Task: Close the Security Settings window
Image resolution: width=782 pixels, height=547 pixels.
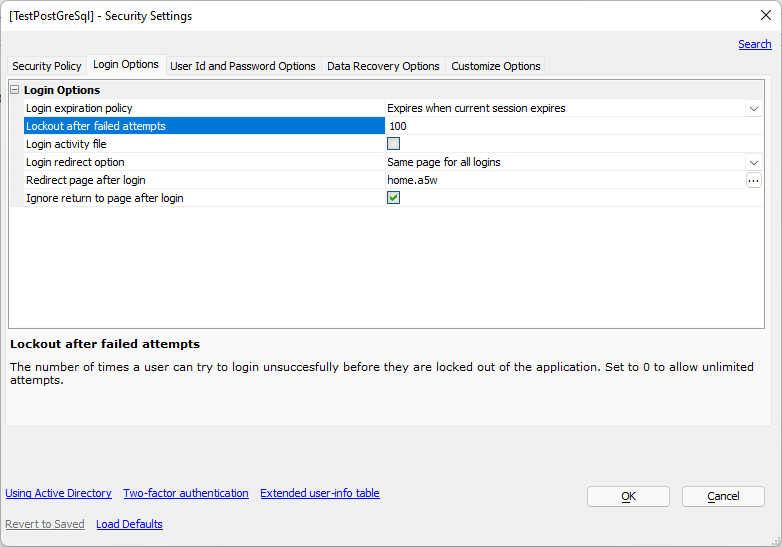Action: click(x=766, y=15)
